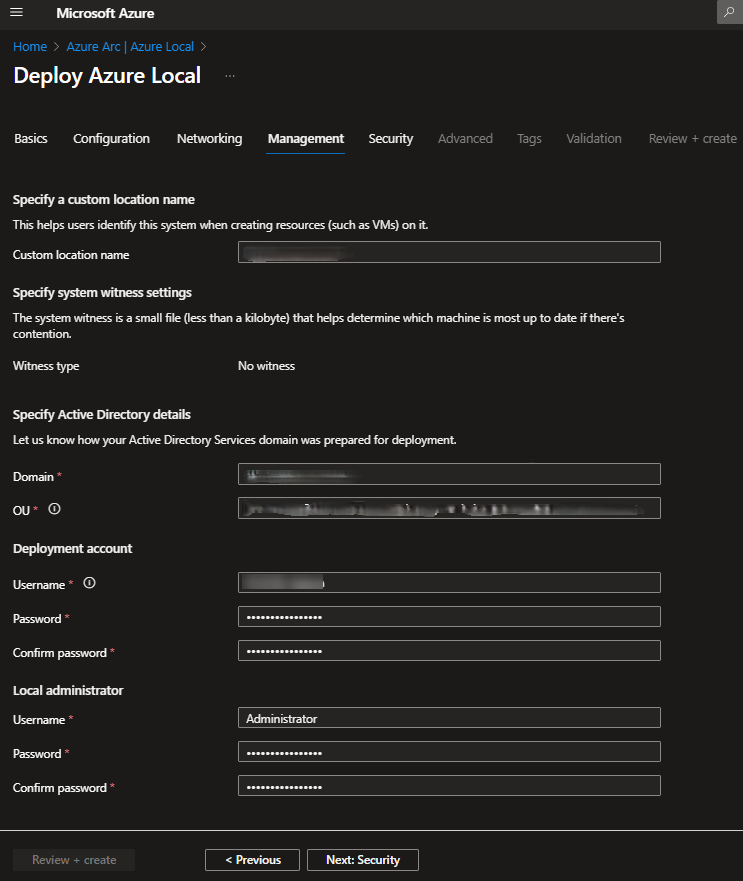Image resolution: width=743 pixels, height=881 pixels.
Task: Click the search magnifier icon
Action: [729, 12]
